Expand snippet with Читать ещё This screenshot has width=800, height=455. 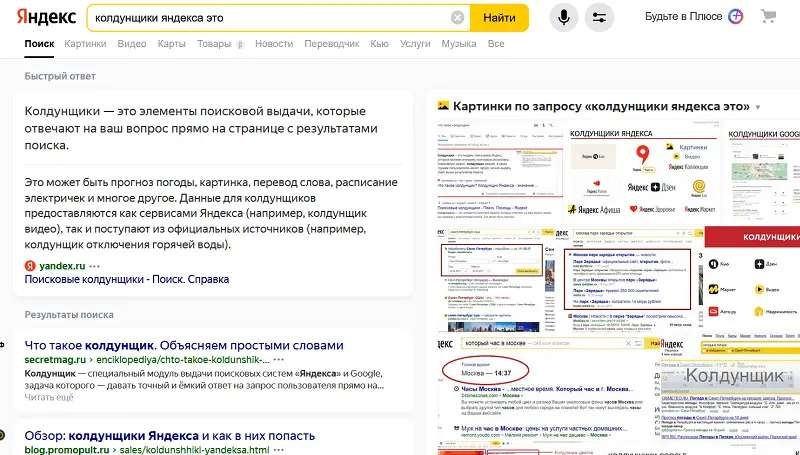click(x=49, y=397)
